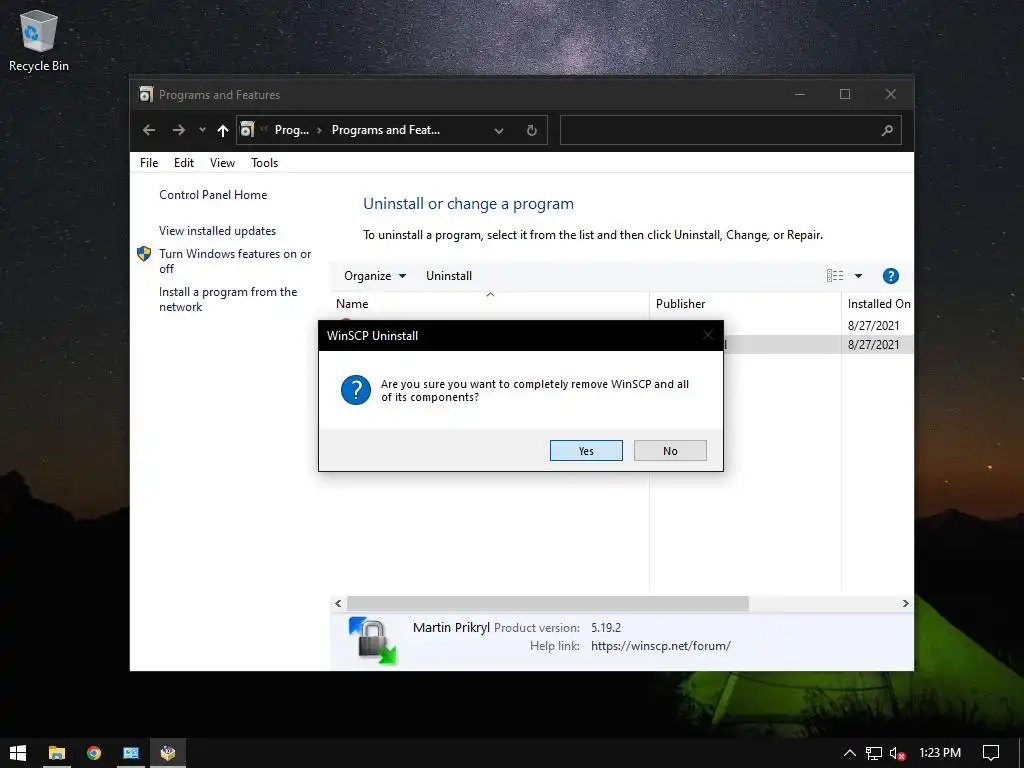Image resolution: width=1024 pixels, height=768 pixels.
Task: Click scrollbar right arrow
Action: [x=906, y=603]
